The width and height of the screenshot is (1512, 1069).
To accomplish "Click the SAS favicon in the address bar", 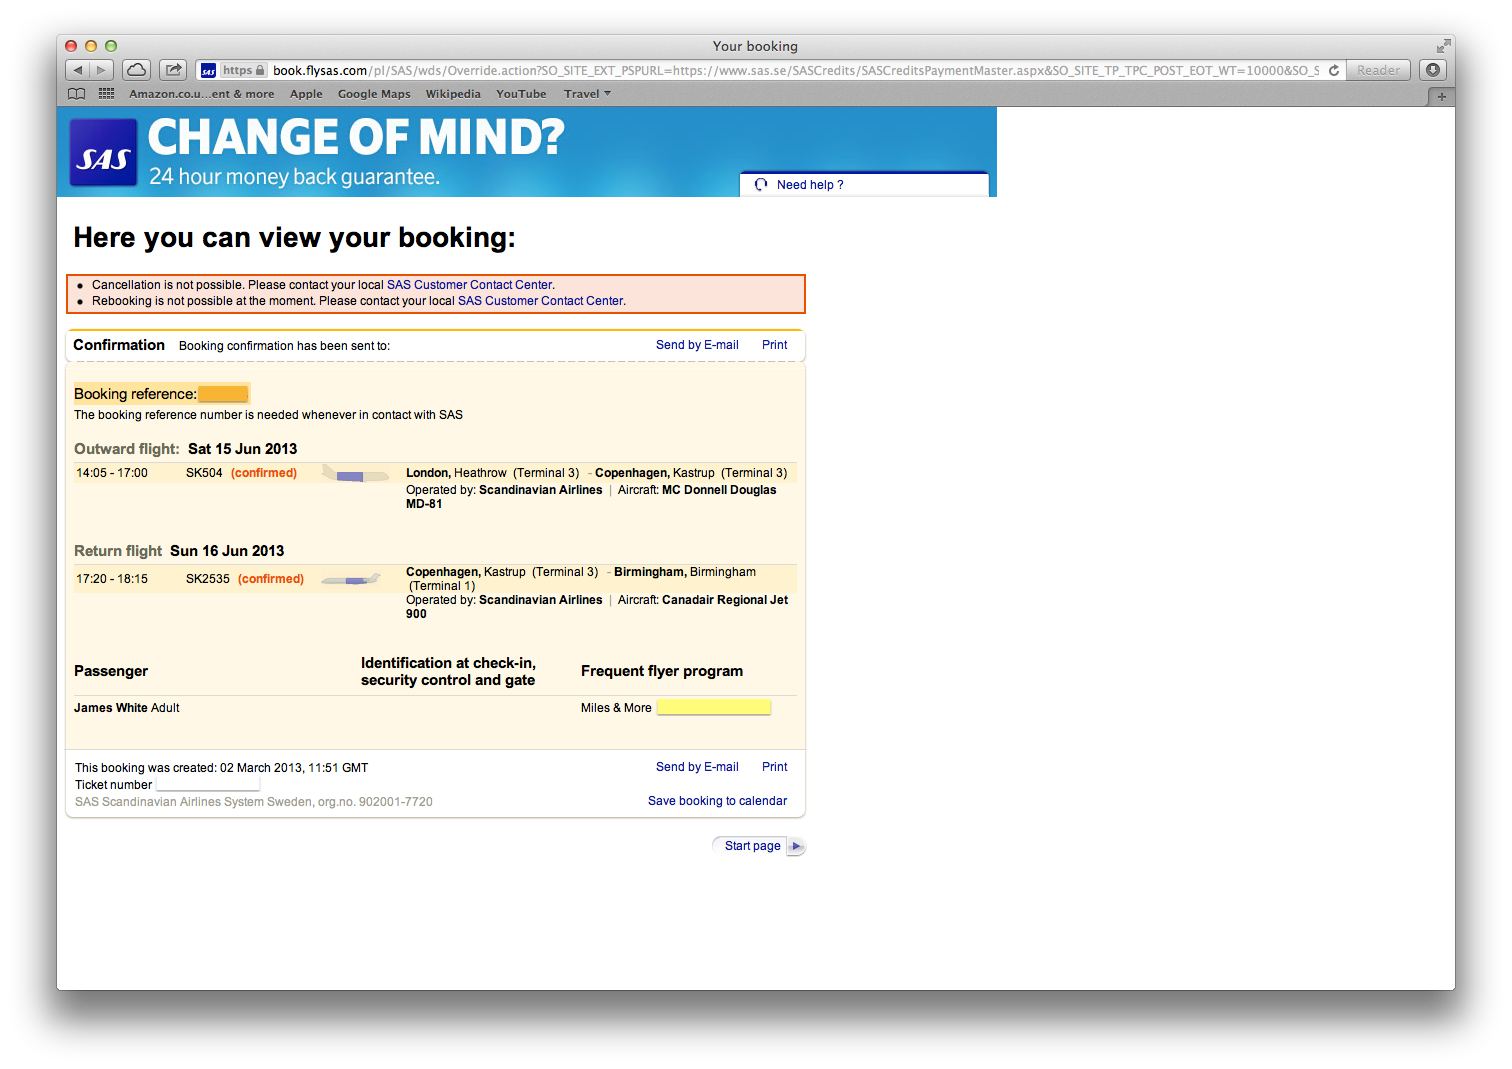I will [208, 70].
